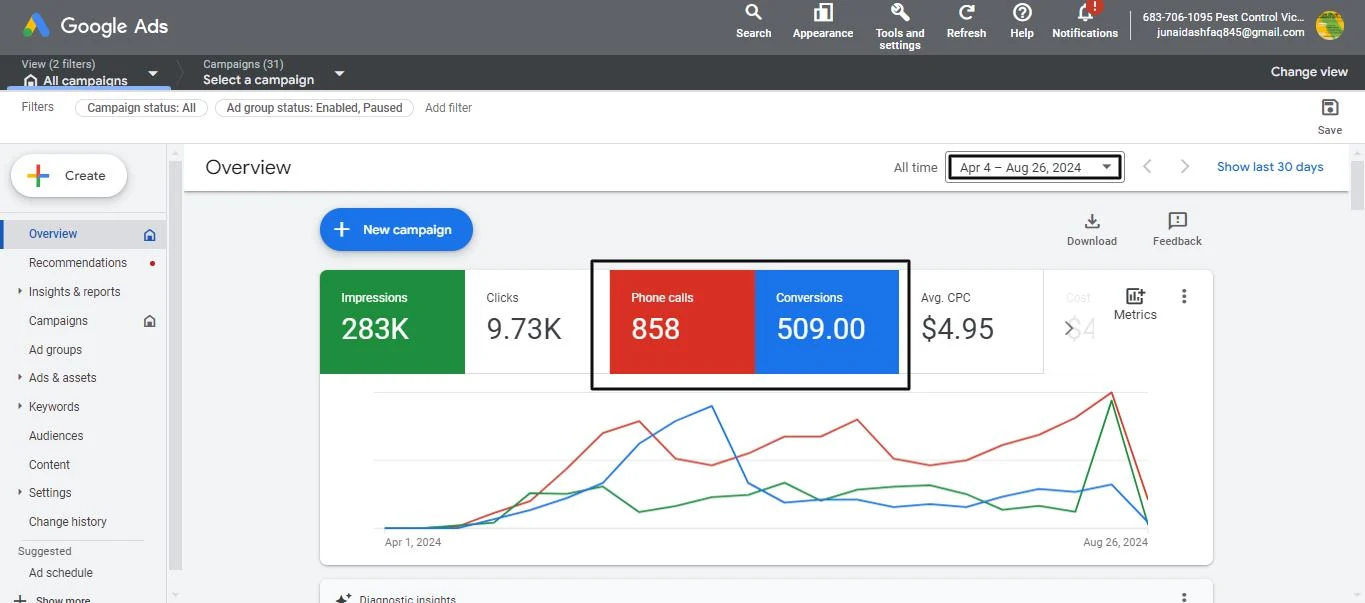Open the Notifications bell icon

(1086, 13)
